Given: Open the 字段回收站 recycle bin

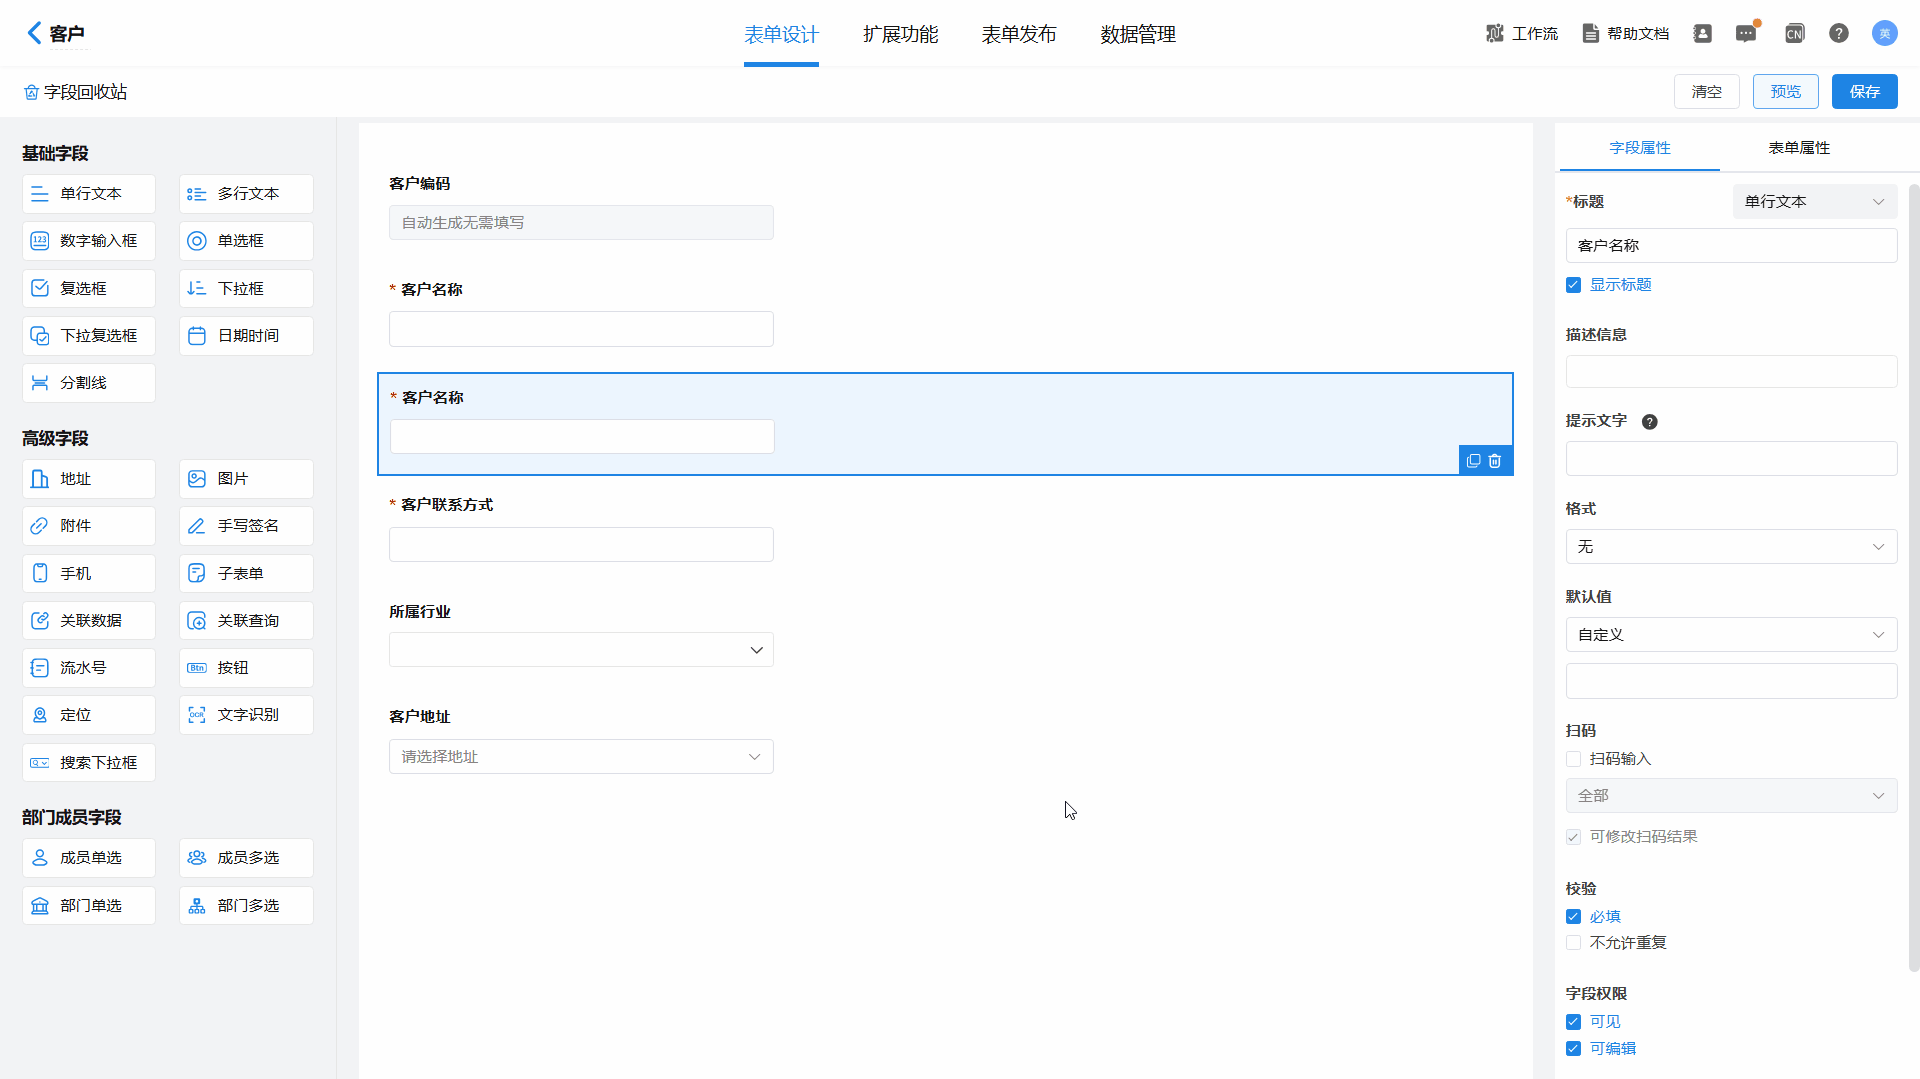Looking at the screenshot, I should pos(76,92).
